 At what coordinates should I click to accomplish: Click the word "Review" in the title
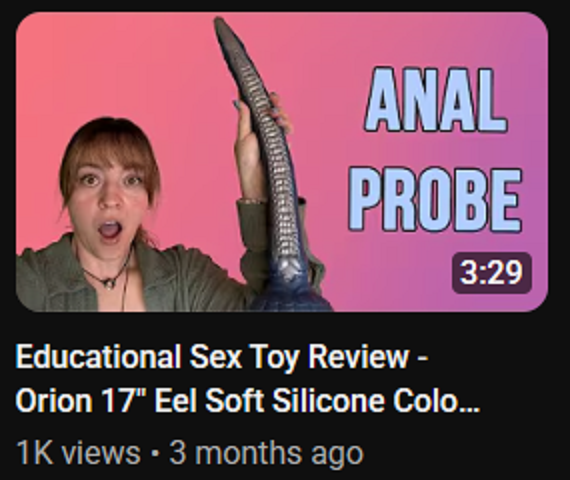click(358, 357)
